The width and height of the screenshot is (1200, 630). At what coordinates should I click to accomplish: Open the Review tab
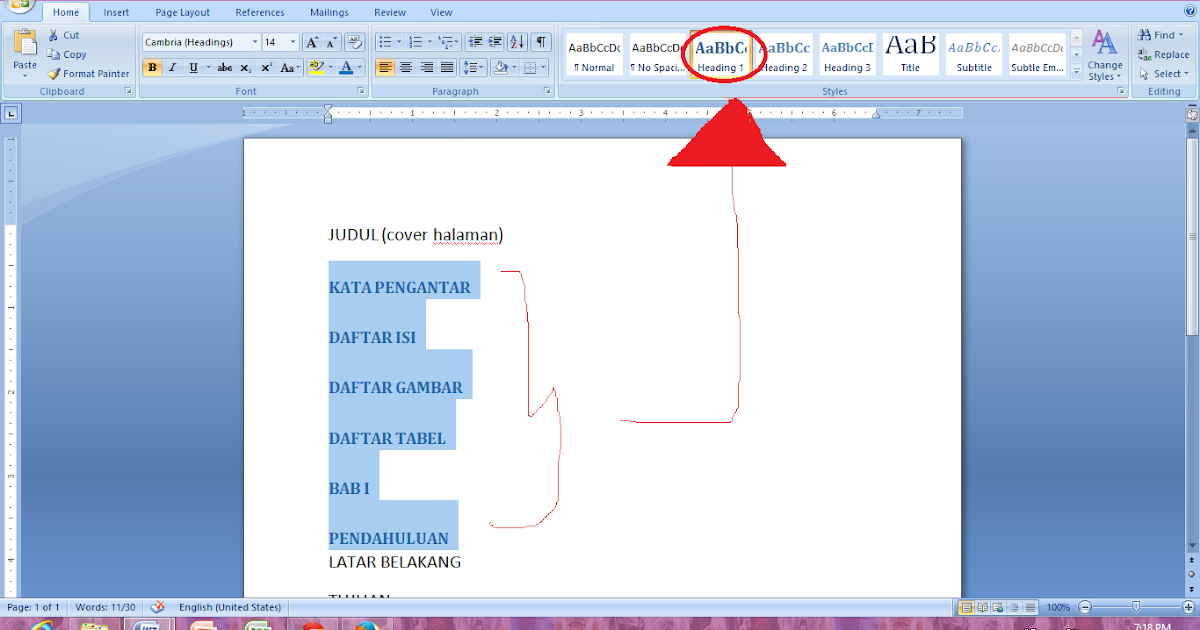390,12
